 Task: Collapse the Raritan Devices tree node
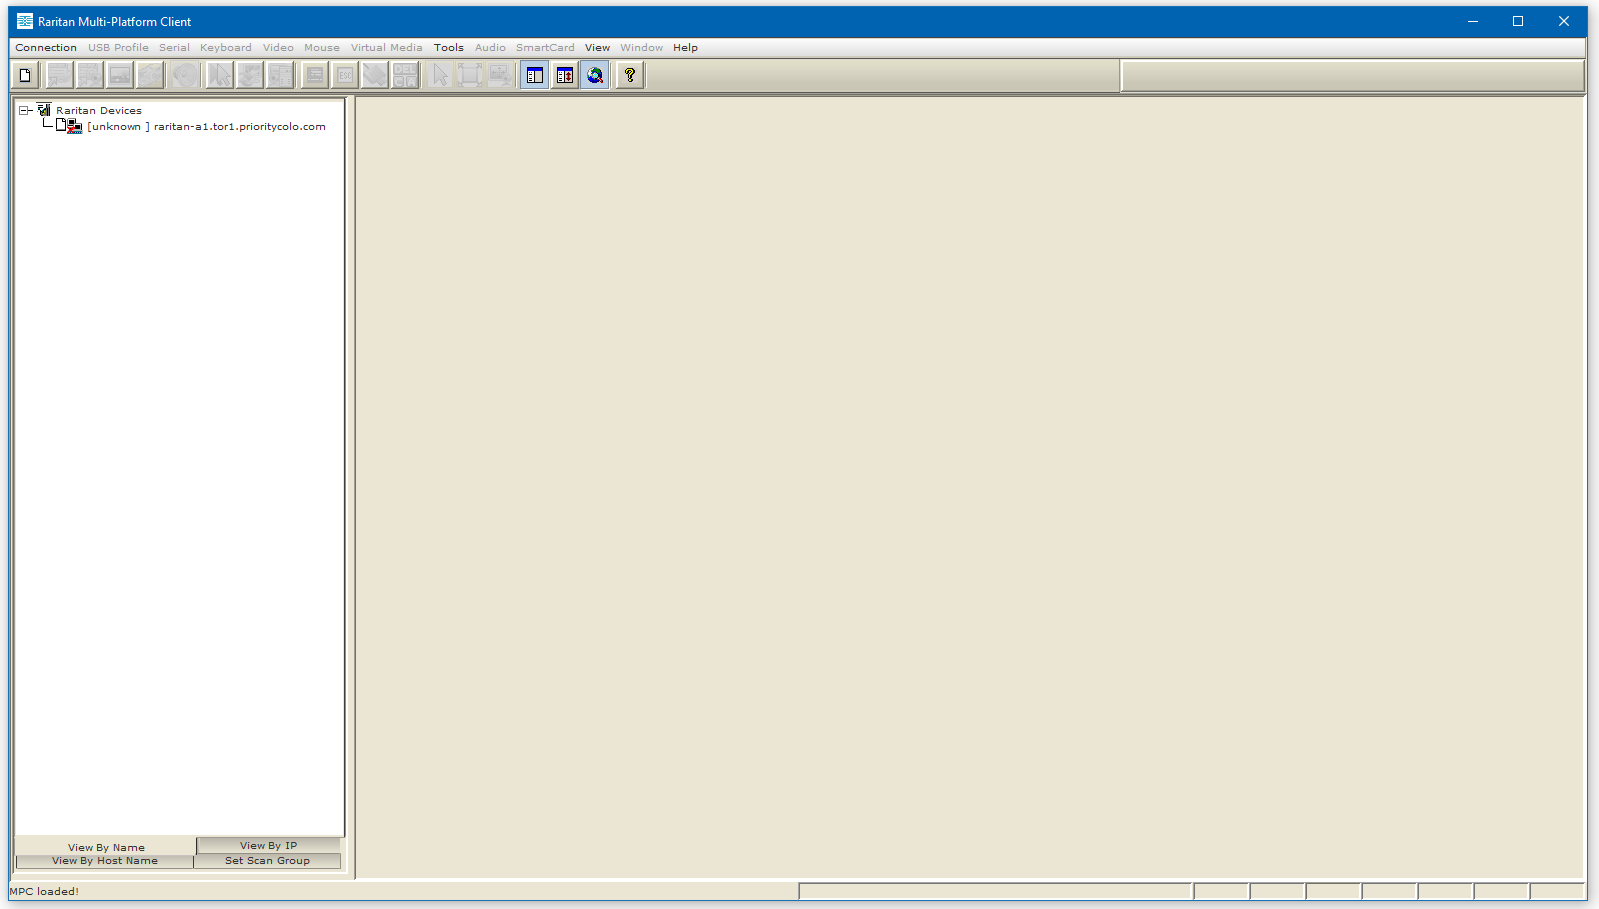pyautogui.click(x=24, y=111)
